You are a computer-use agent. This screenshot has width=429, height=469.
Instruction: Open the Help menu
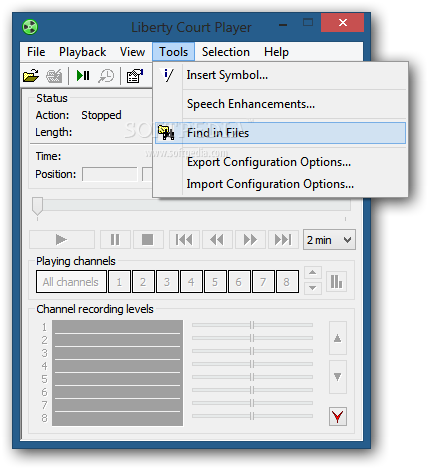coord(276,52)
